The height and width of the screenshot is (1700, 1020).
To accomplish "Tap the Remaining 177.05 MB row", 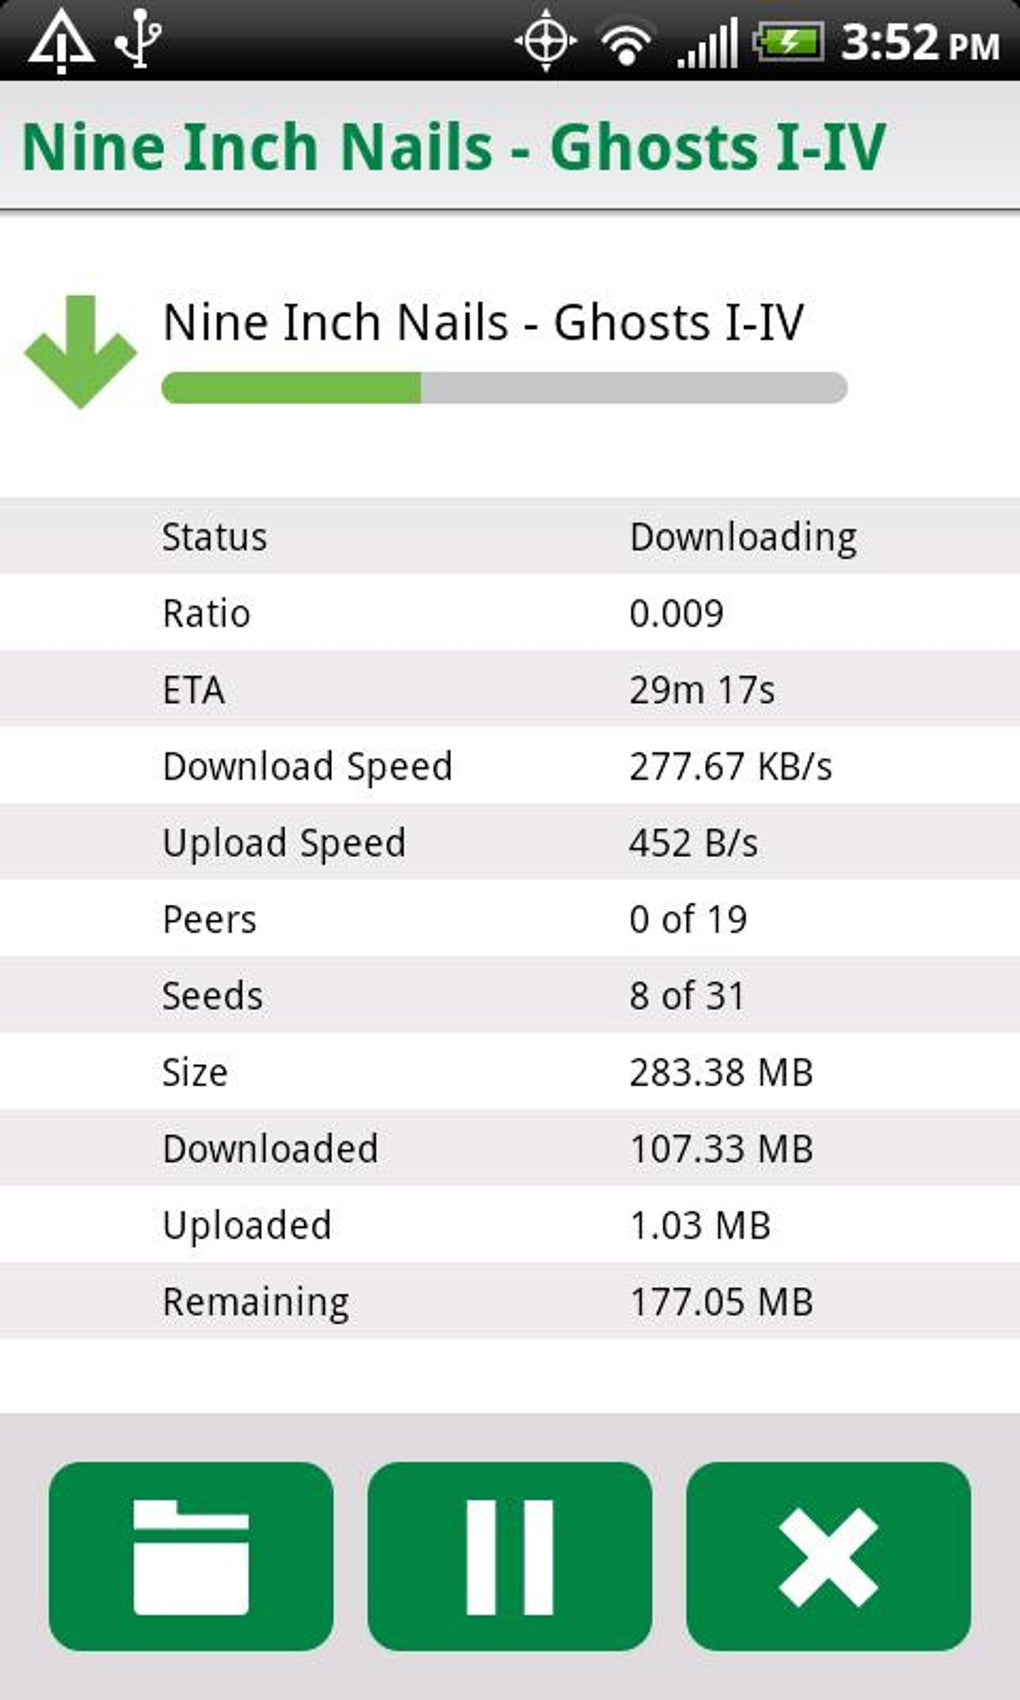I will point(510,1301).
